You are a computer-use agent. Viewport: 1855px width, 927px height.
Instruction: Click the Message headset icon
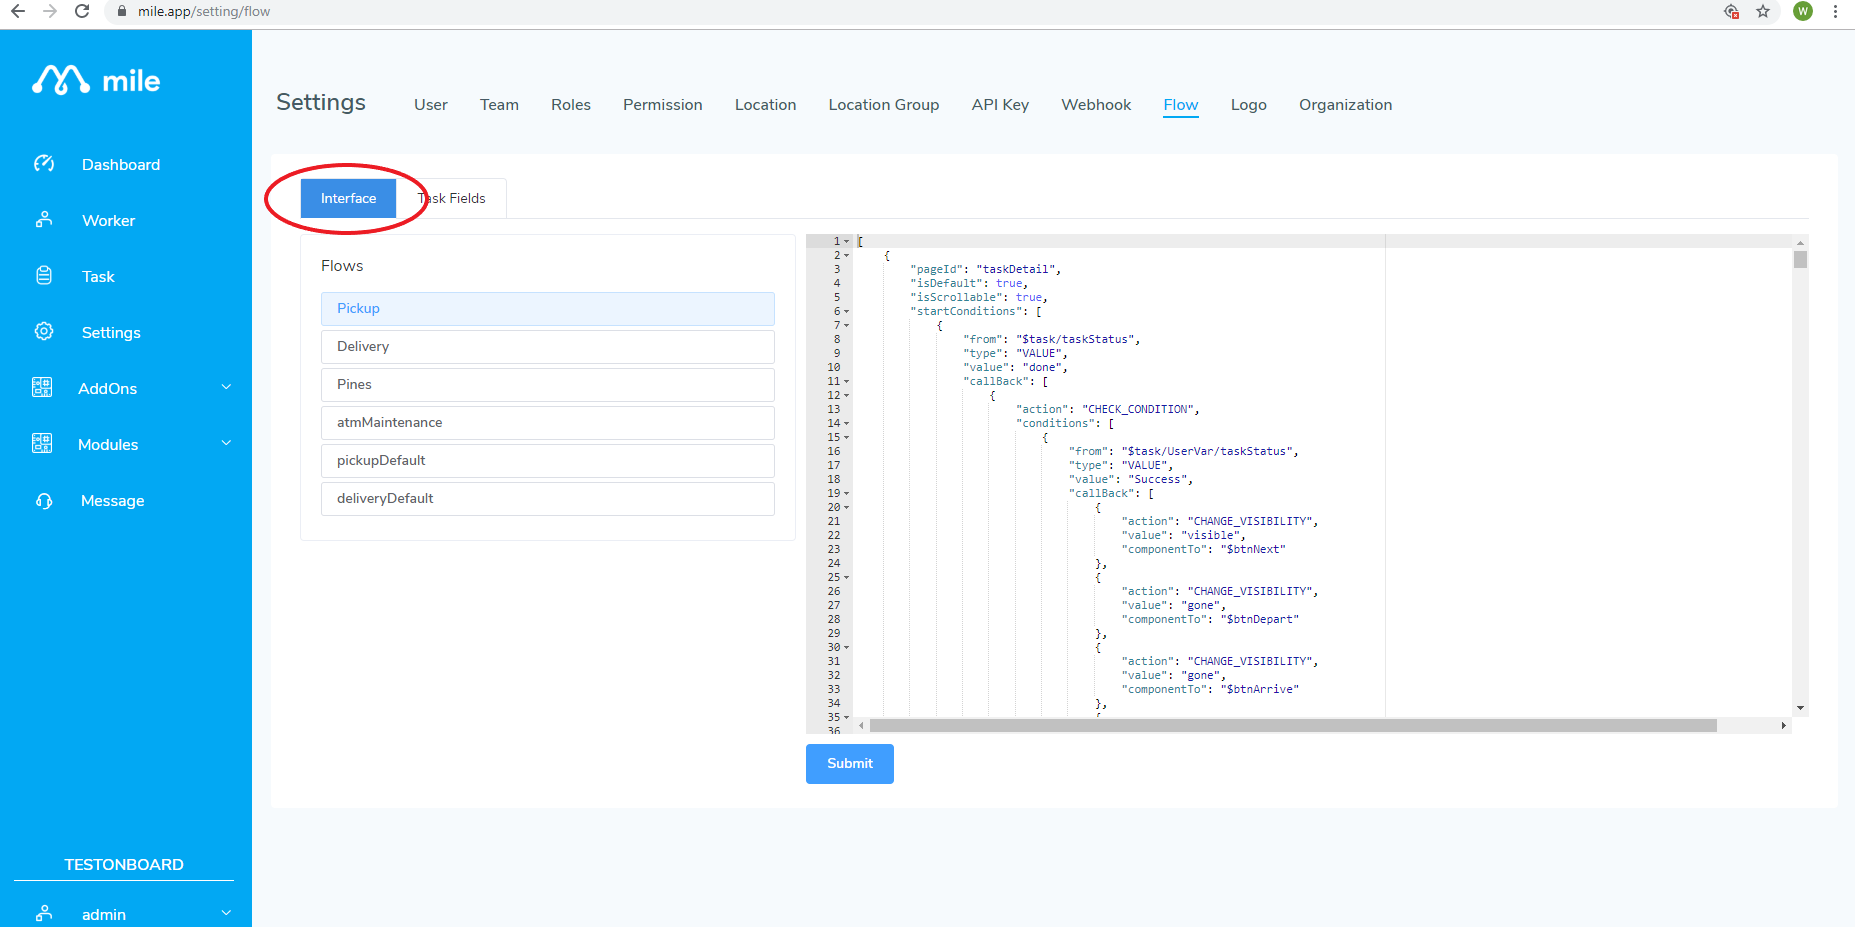click(44, 500)
